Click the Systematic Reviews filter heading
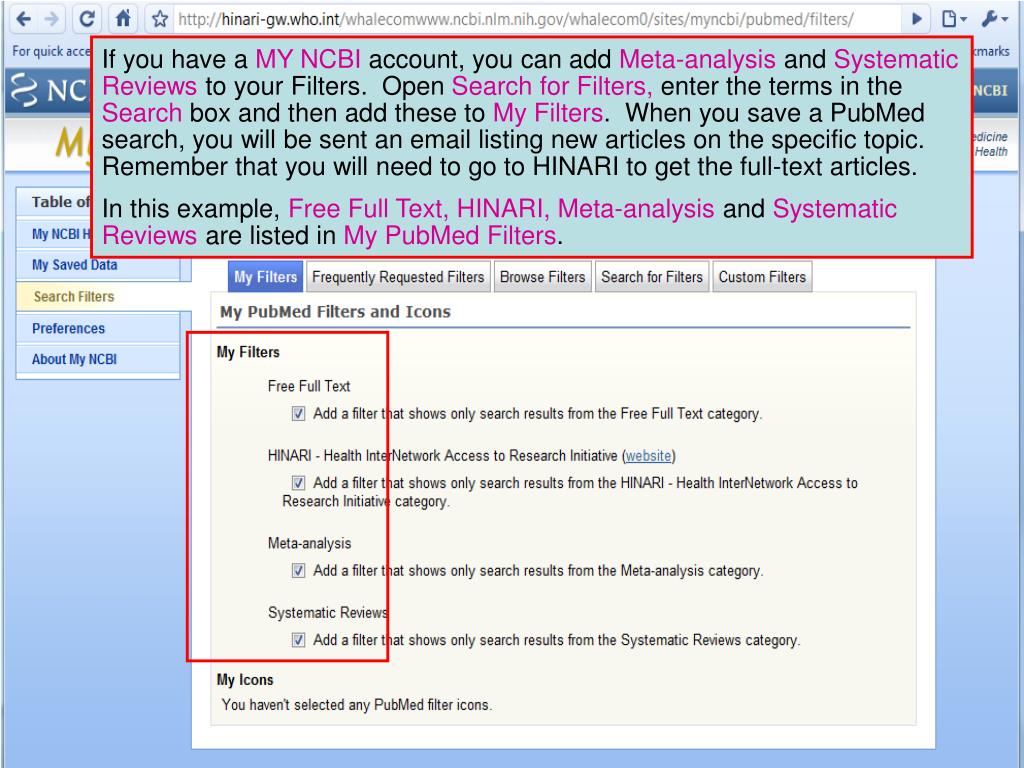Screen dimensions: 1024x768 coord(328,612)
